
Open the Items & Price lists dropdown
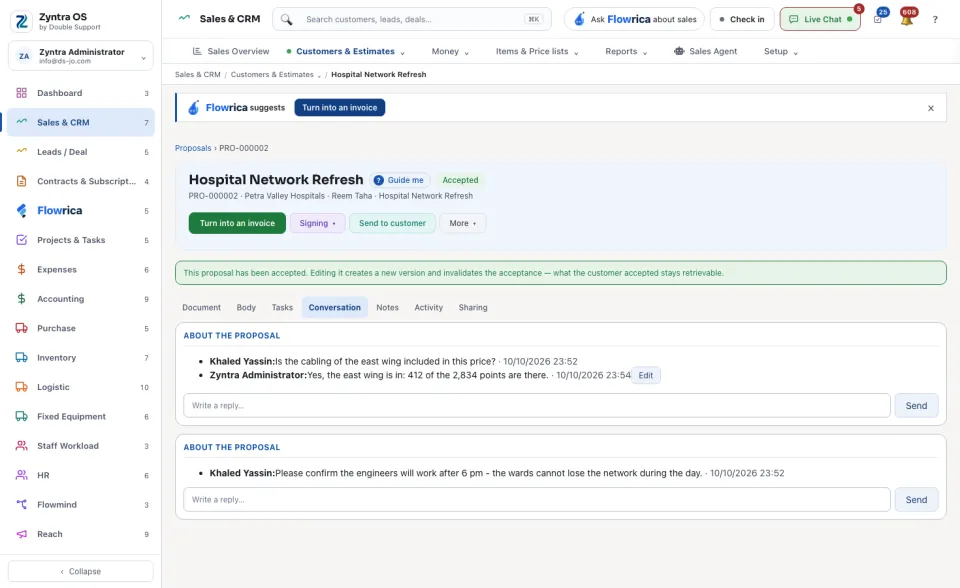[537, 51]
